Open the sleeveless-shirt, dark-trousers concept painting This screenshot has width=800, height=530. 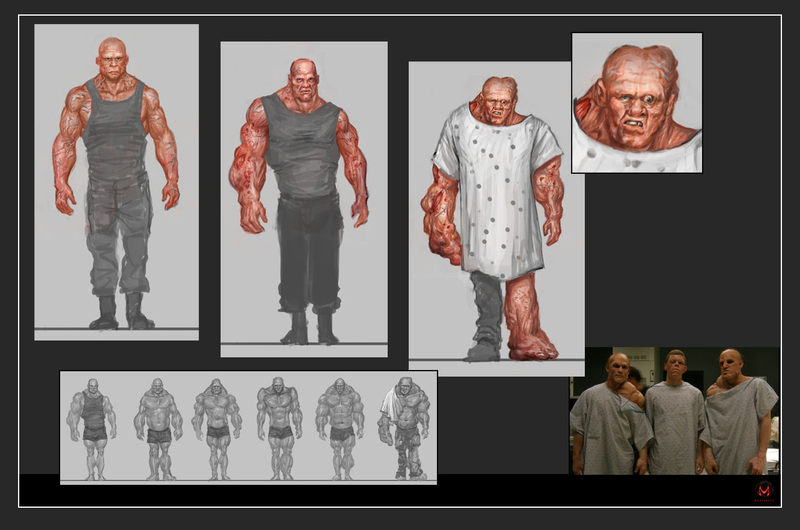(304, 199)
